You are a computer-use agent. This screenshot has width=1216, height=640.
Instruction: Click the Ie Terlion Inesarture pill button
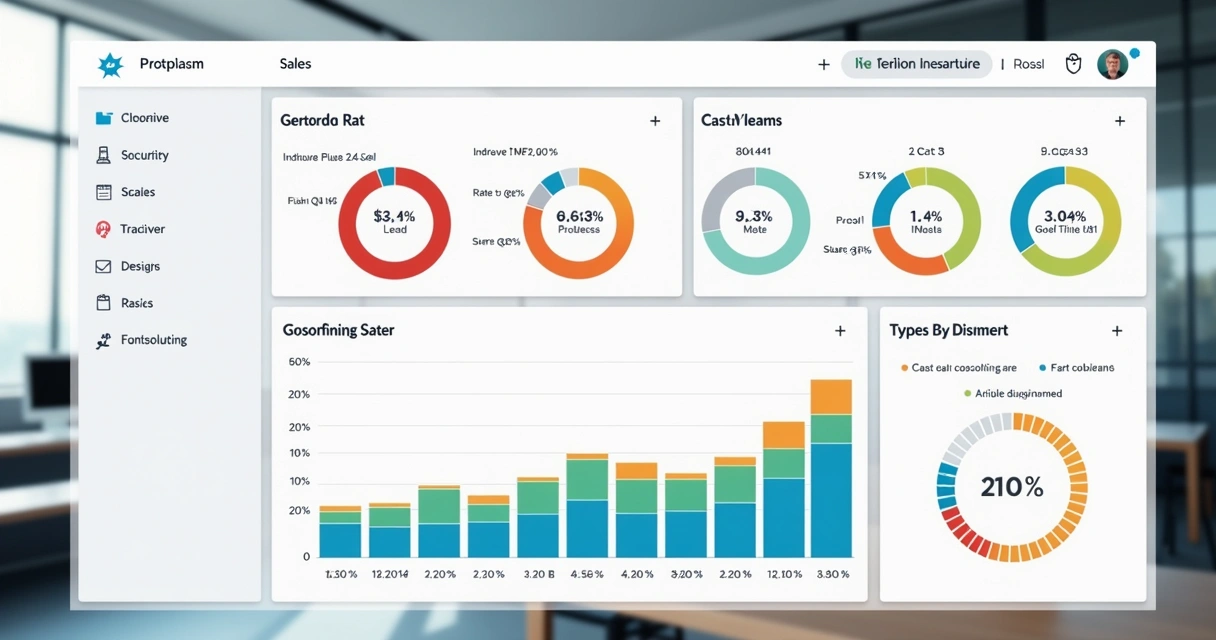pos(916,63)
